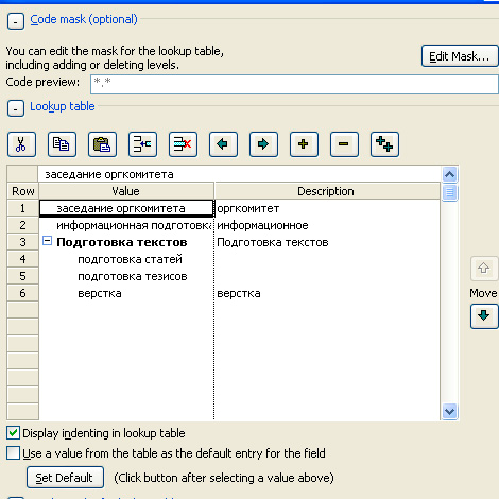Select the value cell заседание оргкомитета in row 1
This screenshot has height=499, width=499.
(126, 208)
